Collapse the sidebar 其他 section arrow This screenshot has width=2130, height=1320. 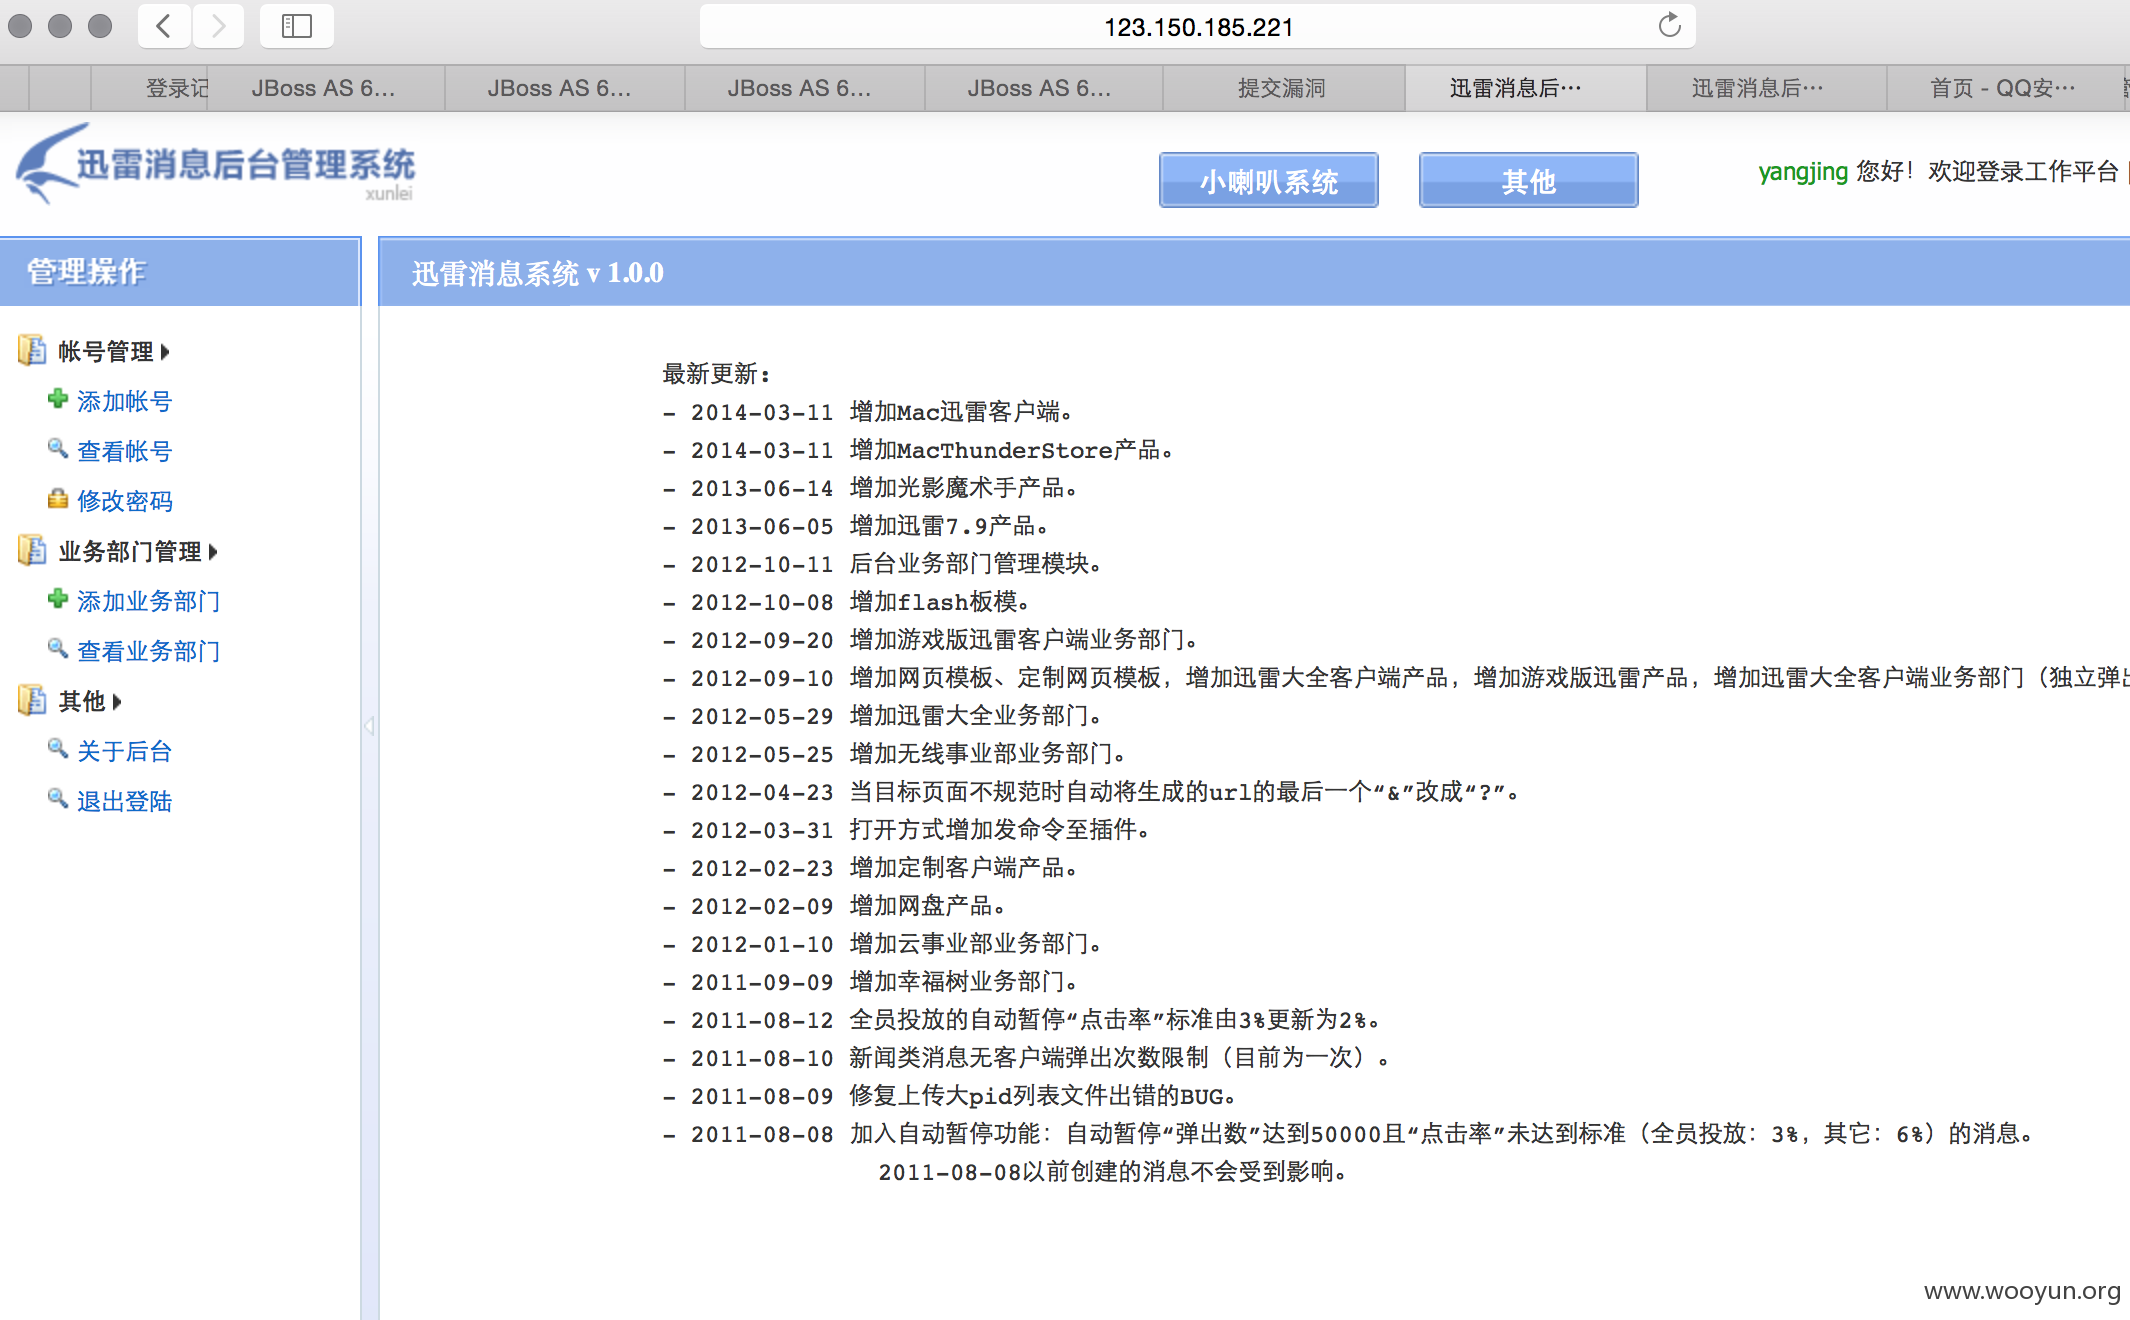[117, 702]
